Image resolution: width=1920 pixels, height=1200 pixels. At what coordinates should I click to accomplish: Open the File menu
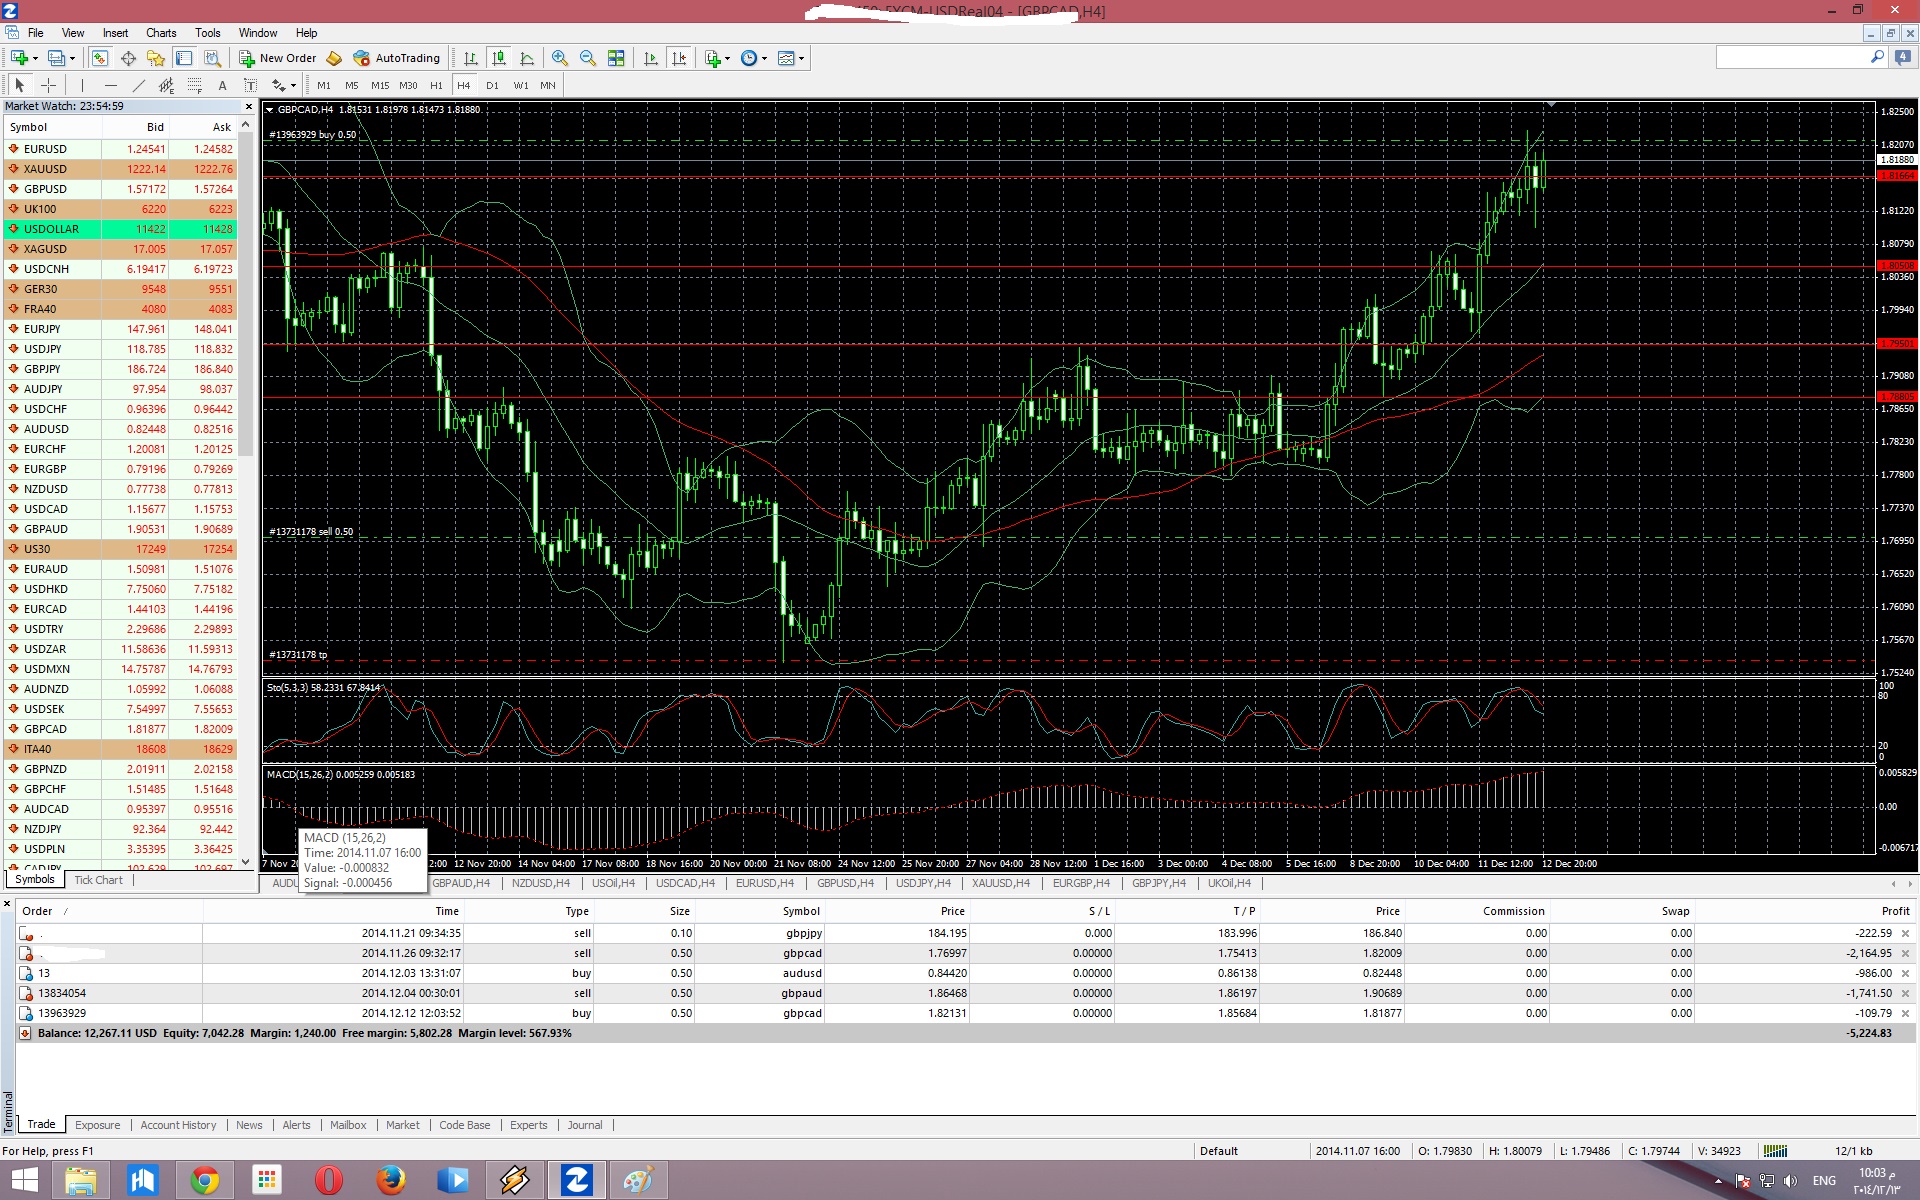(35, 33)
